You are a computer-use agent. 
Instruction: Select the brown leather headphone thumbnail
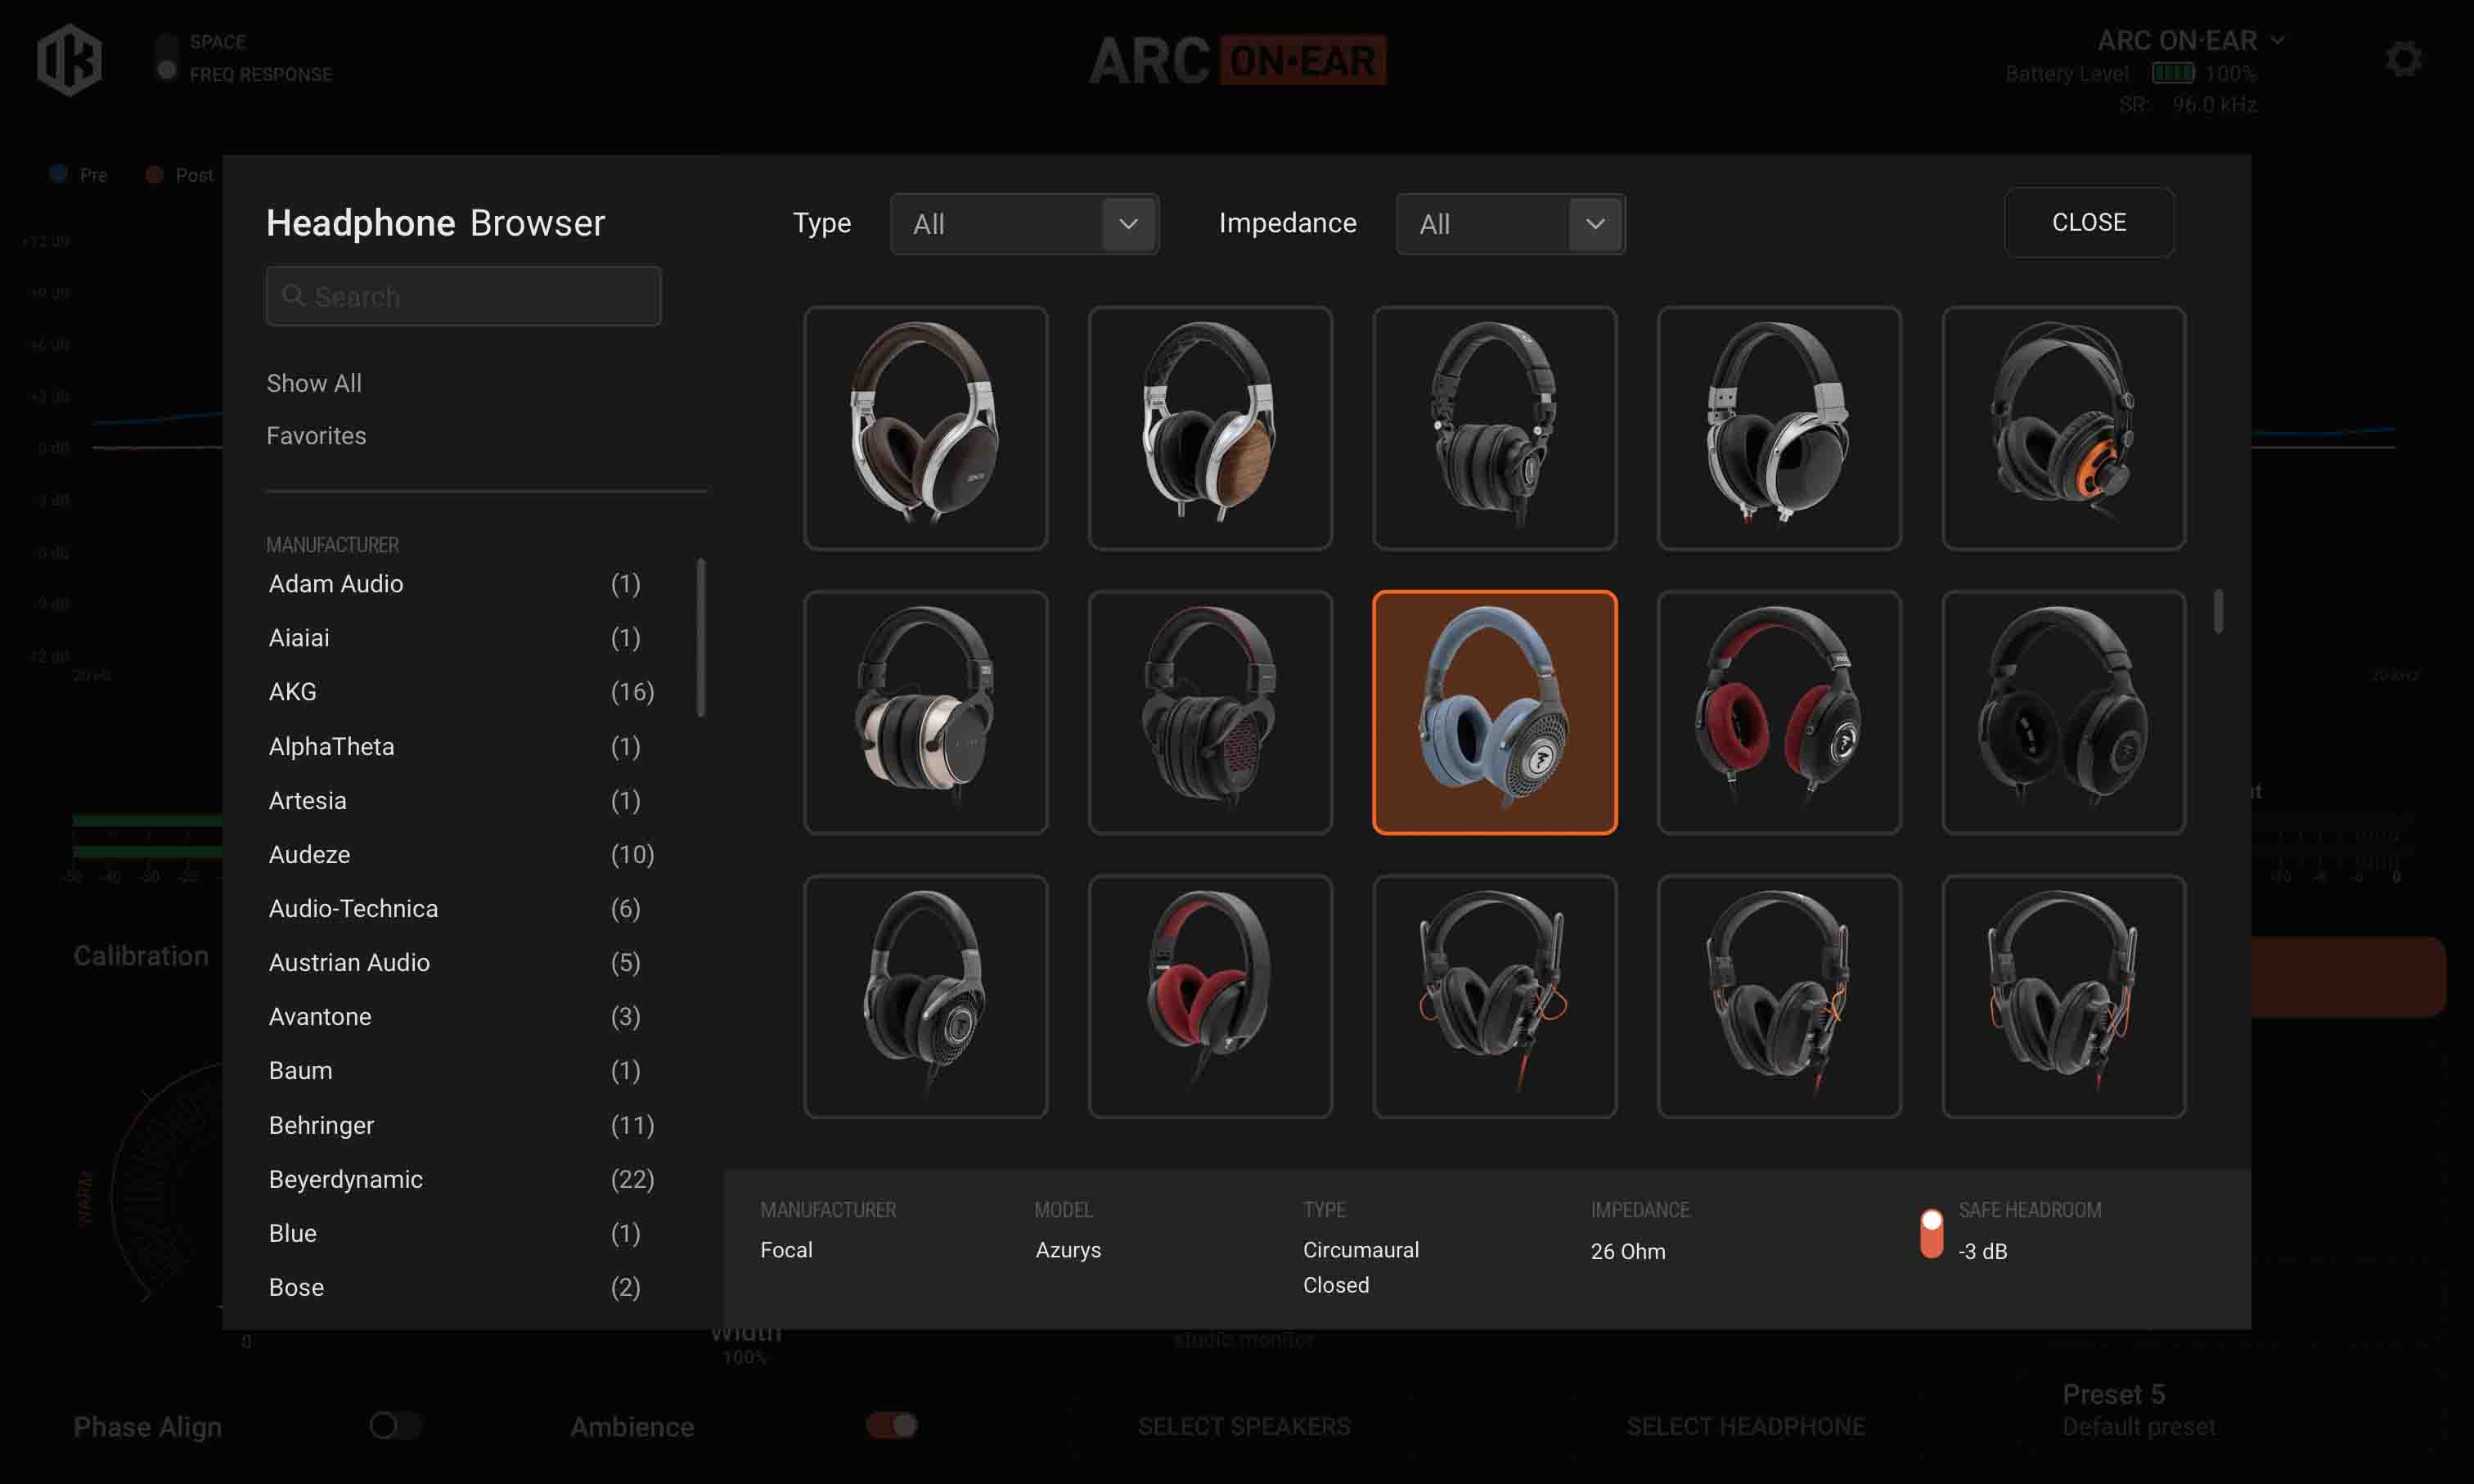point(925,428)
